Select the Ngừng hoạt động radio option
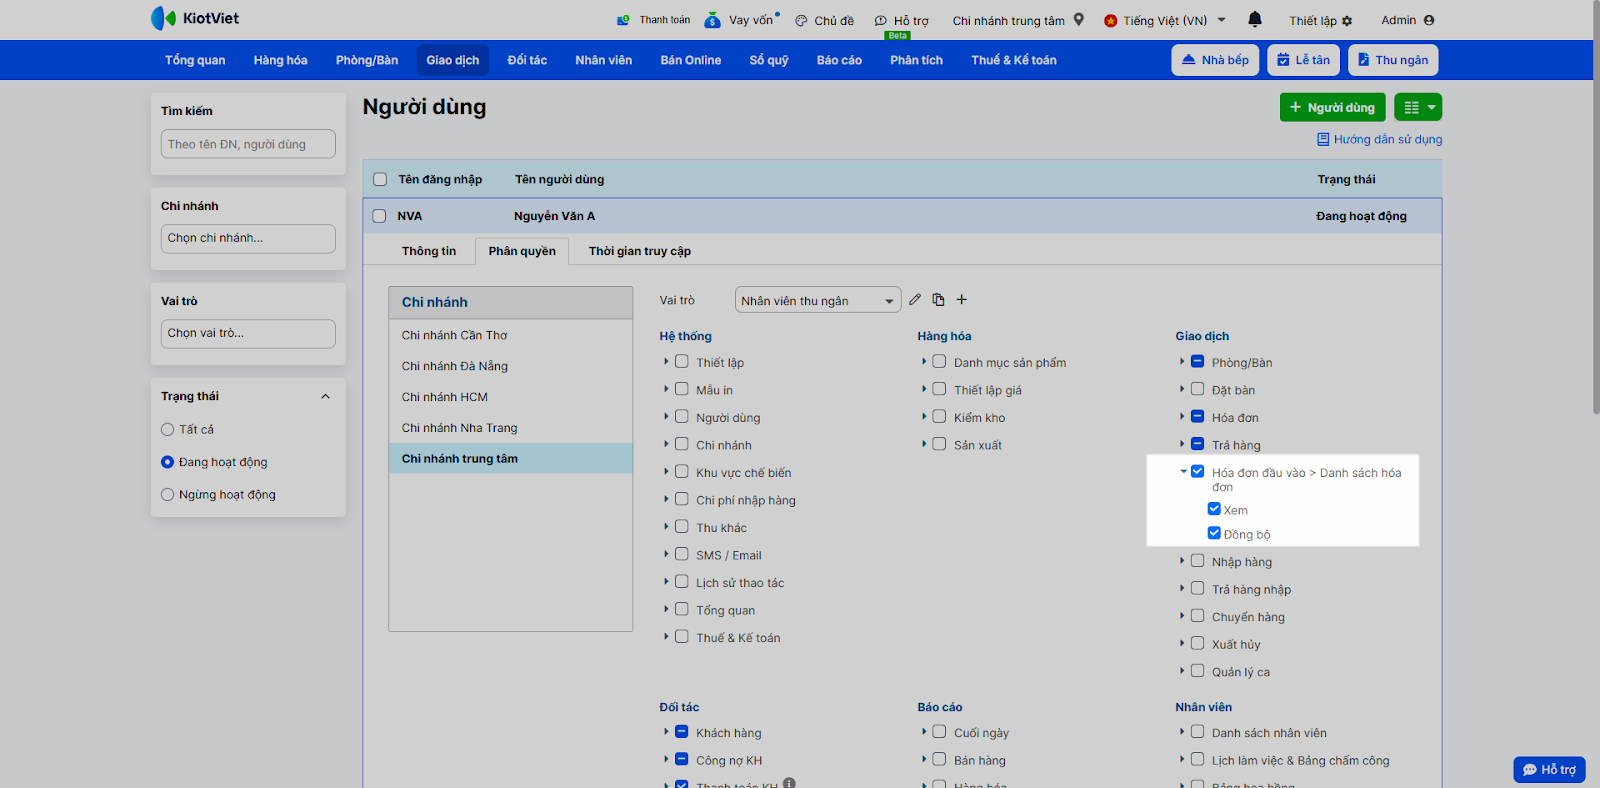Viewport: 1600px width, 788px height. [x=168, y=495]
